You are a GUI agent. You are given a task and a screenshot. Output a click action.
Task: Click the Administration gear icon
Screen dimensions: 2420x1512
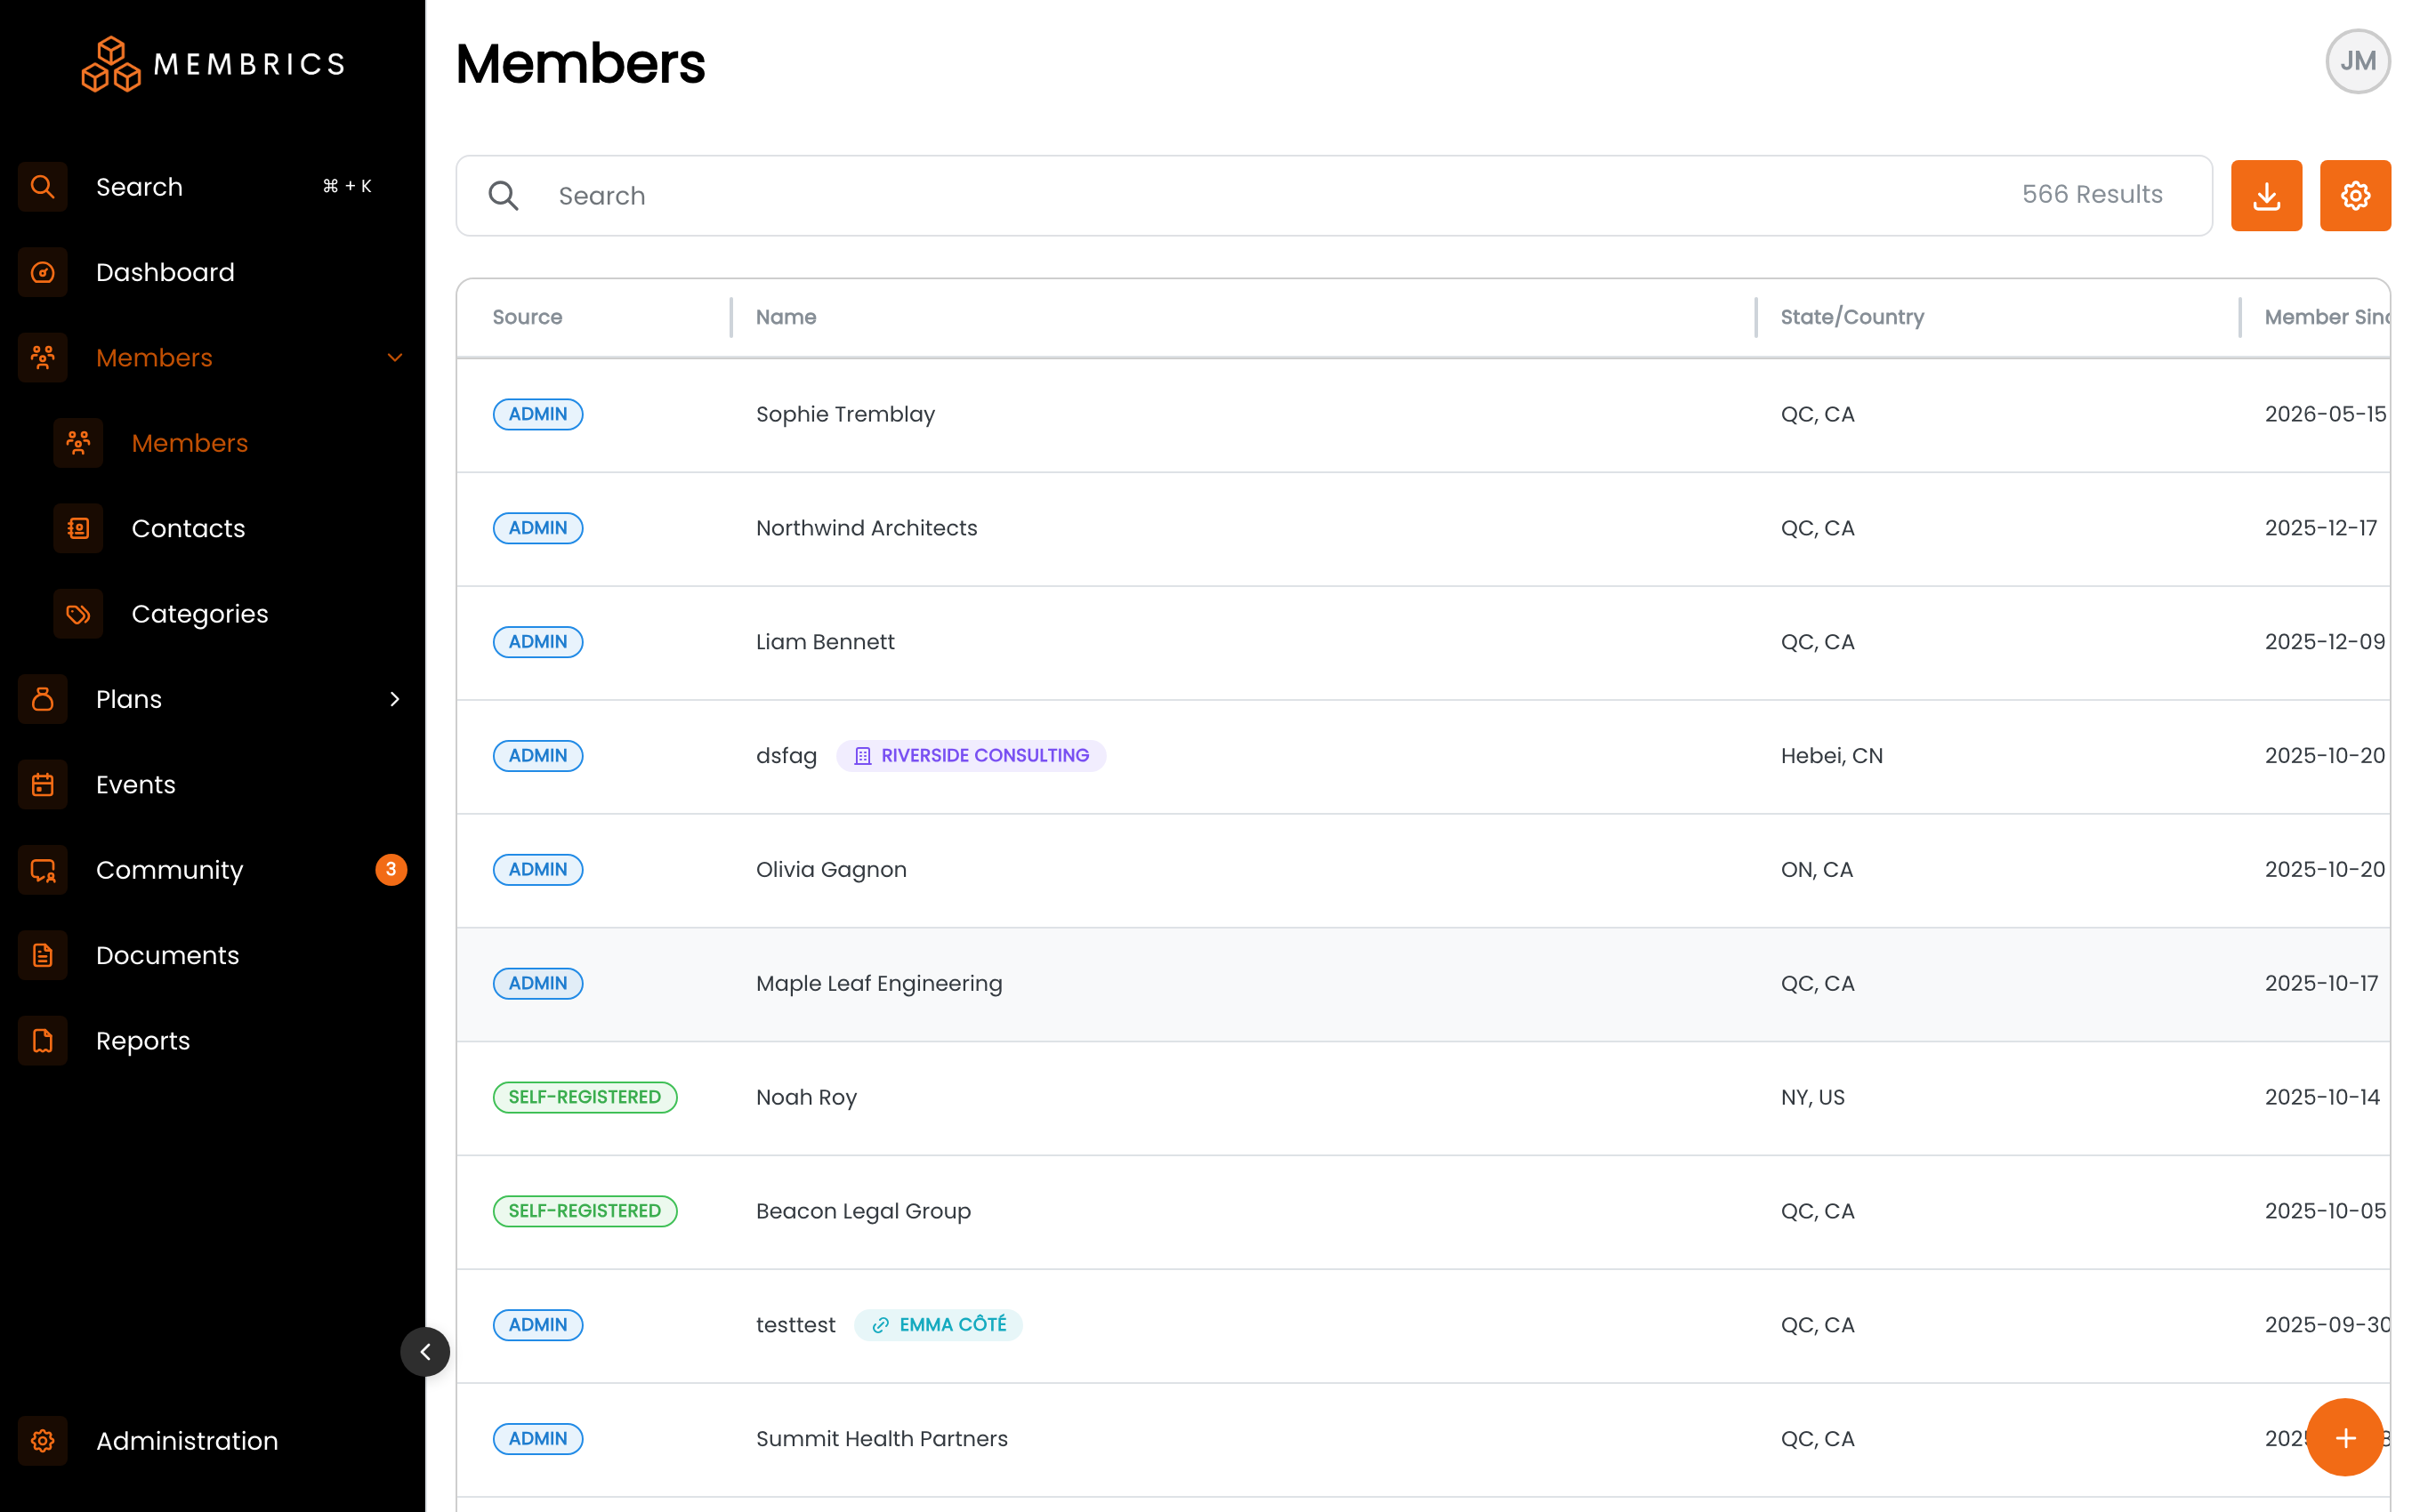click(43, 1440)
